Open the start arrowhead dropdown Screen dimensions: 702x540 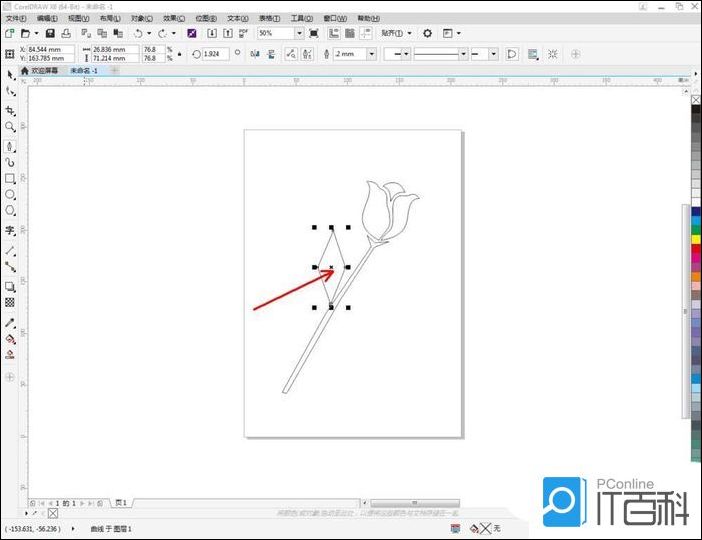pos(406,54)
